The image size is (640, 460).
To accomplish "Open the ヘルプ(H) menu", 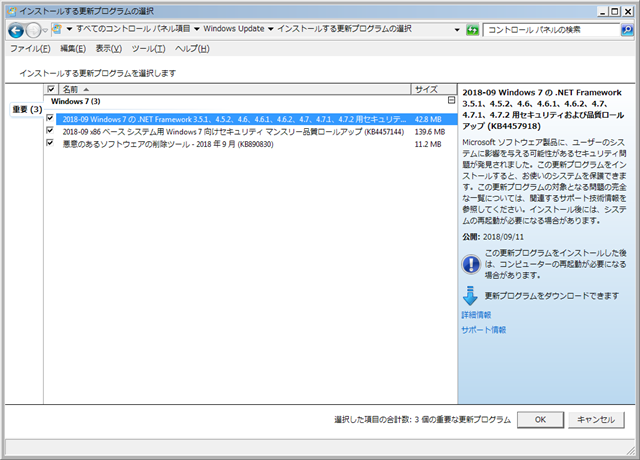I will [192, 49].
